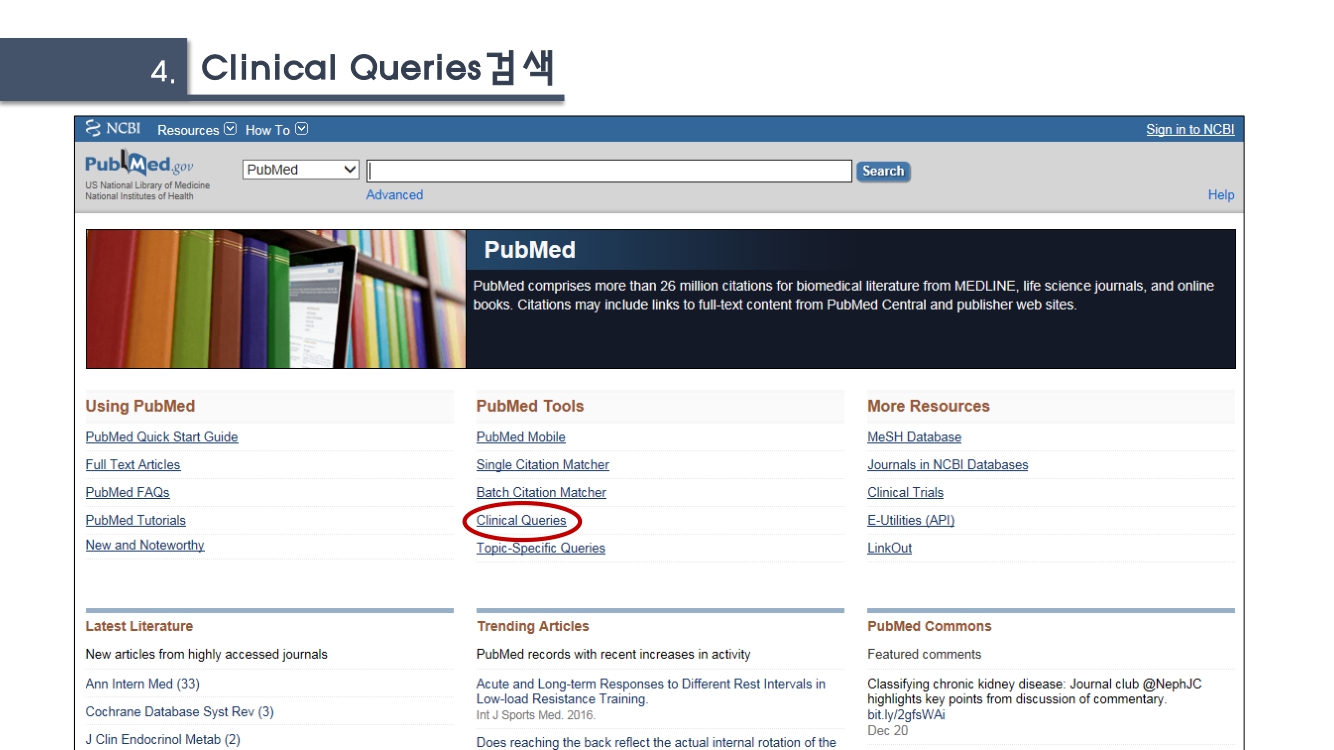This screenshot has height=750, width=1334.
Task: Click the Clinical Queries link
Action: 521,521
